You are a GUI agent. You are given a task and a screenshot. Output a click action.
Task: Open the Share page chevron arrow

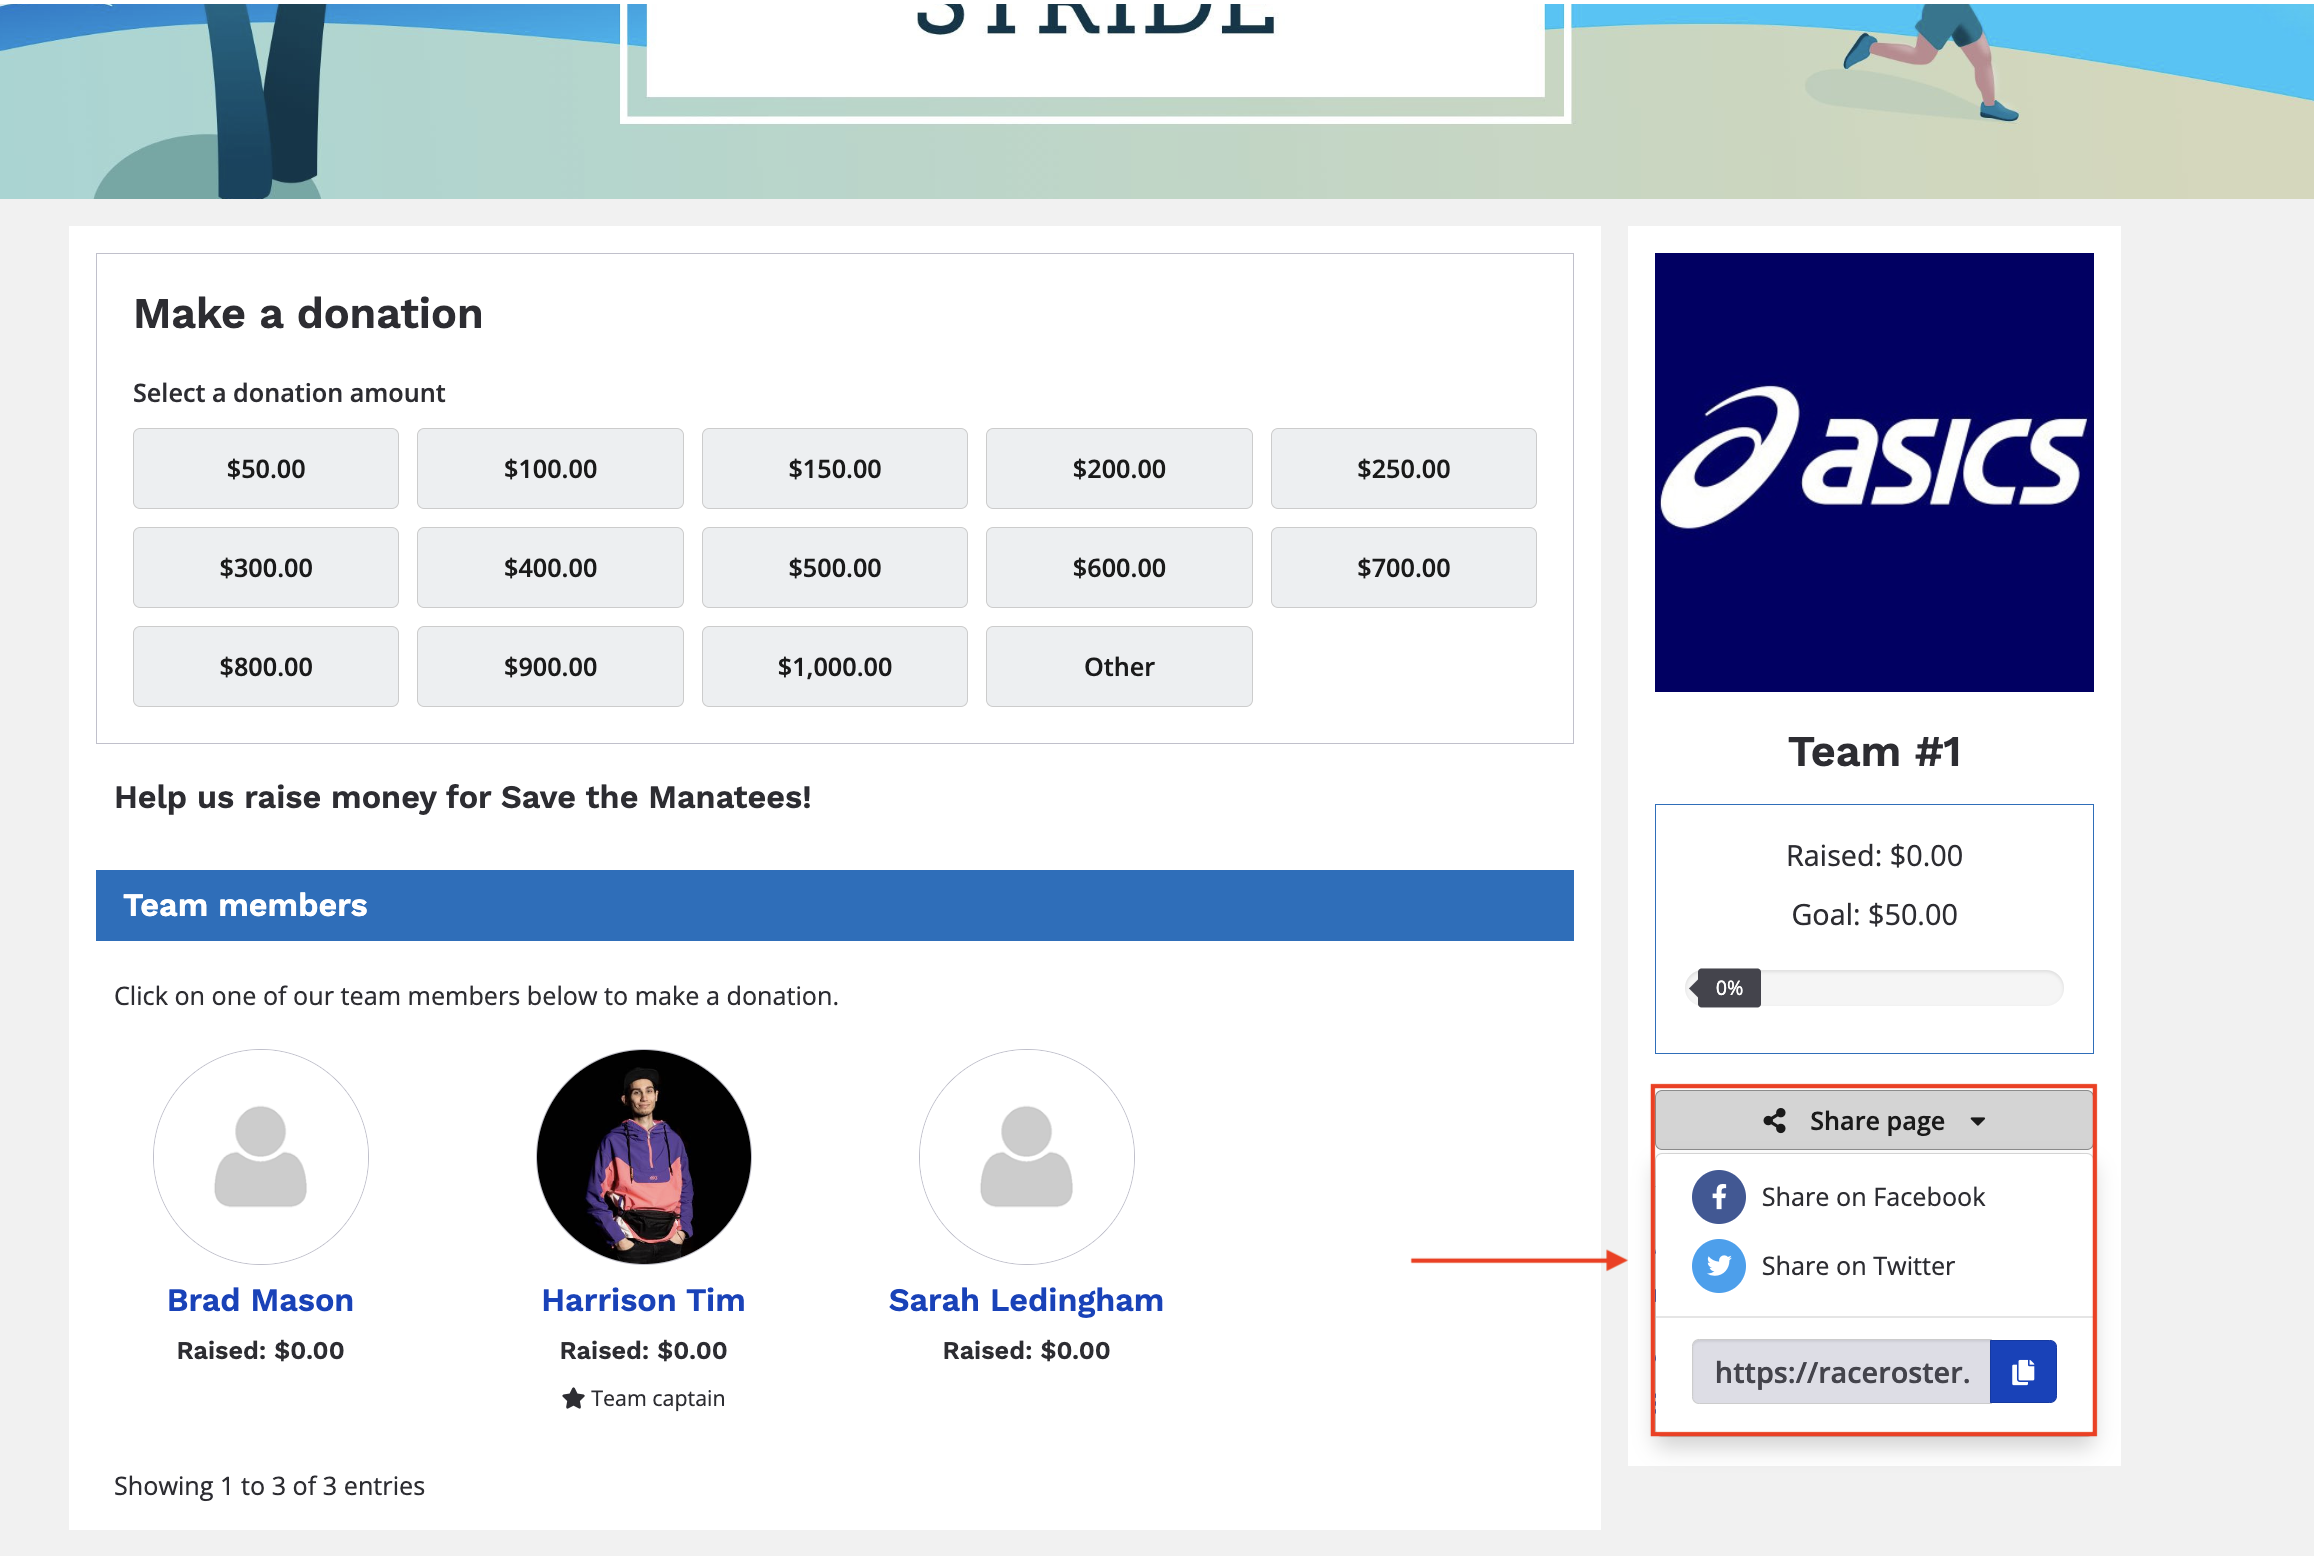click(1979, 1121)
